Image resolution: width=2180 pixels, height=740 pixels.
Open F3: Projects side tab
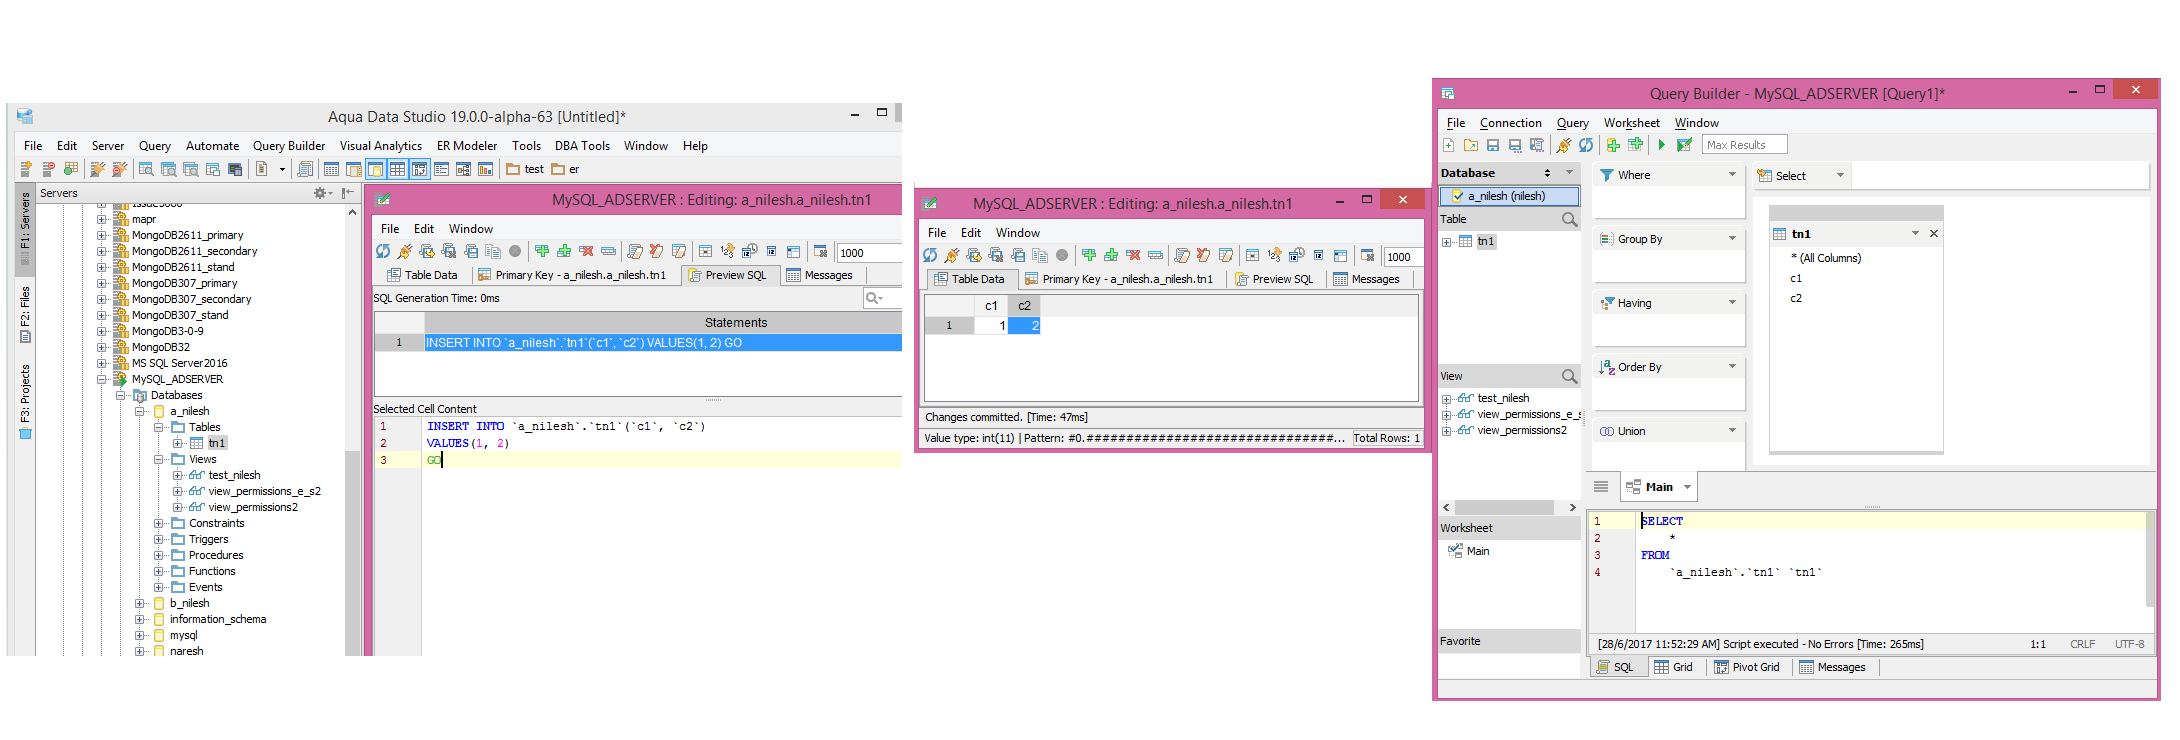pyautogui.click(x=25, y=401)
